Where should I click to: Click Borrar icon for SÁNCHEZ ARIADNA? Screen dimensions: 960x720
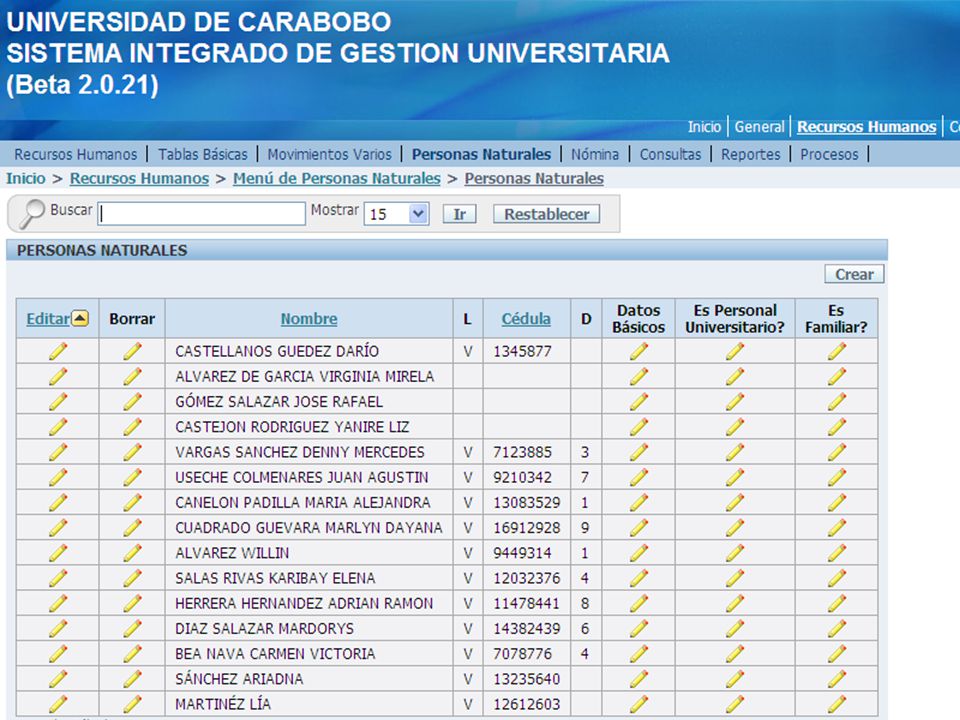132,679
